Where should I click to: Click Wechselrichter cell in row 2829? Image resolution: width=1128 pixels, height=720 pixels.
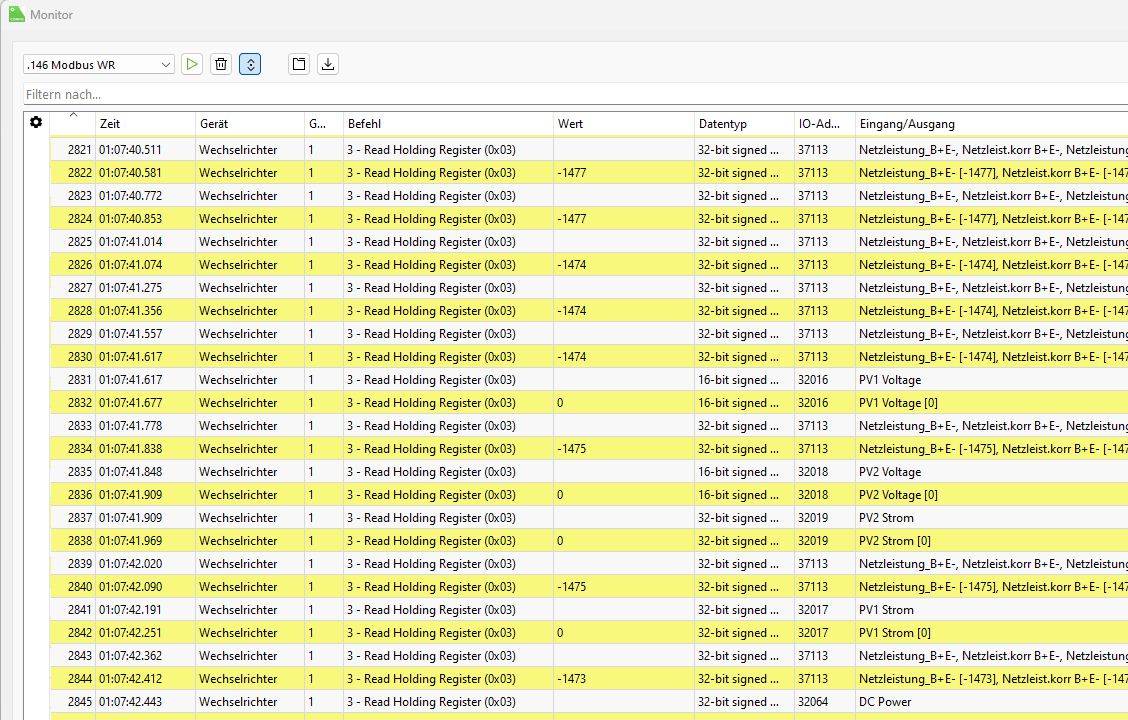click(x=238, y=334)
